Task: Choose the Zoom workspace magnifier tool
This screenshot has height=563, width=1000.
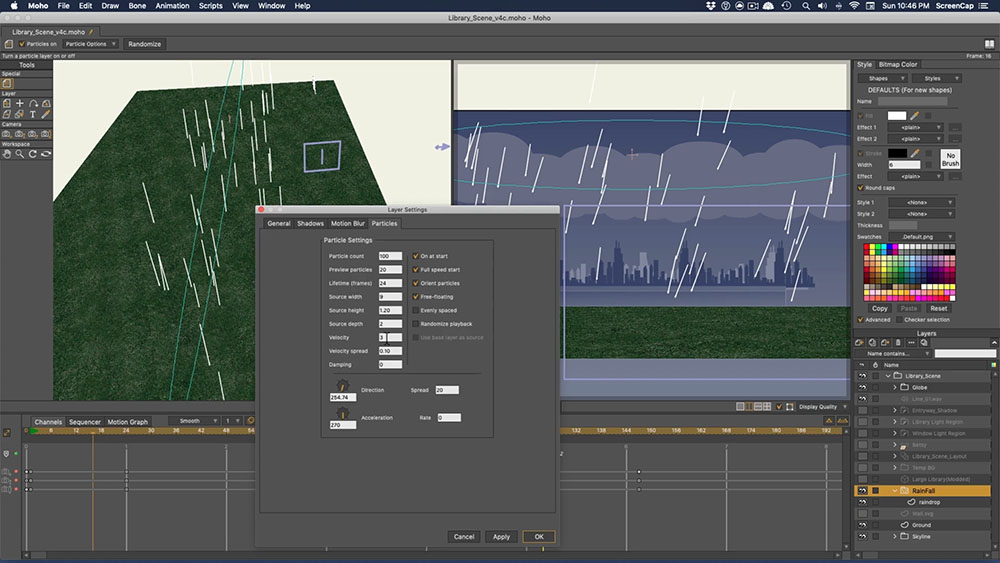Action: click(x=20, y=154)
